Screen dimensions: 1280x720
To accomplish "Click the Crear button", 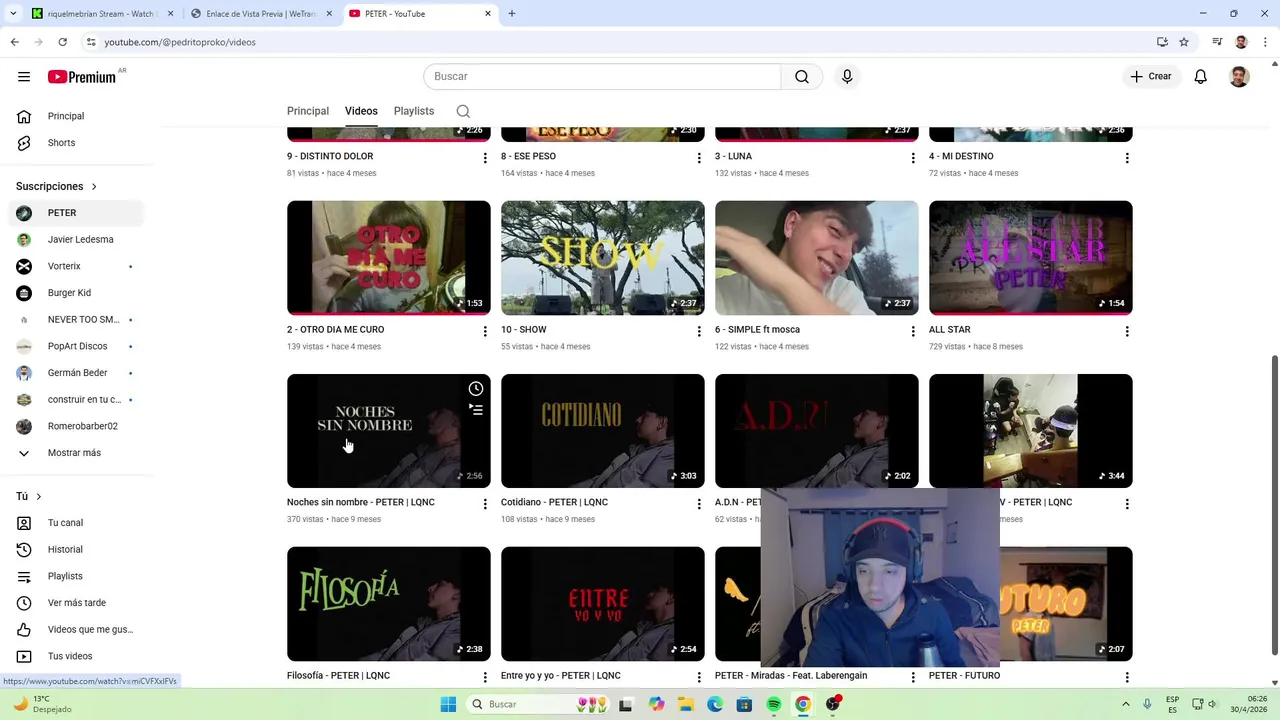I will (x=1151, y=77).
